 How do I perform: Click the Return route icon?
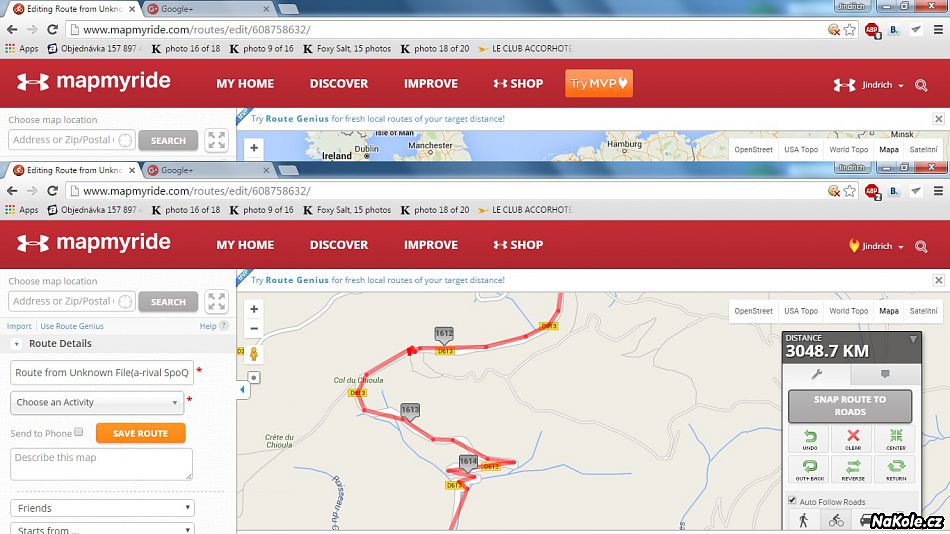click(894, 470)
